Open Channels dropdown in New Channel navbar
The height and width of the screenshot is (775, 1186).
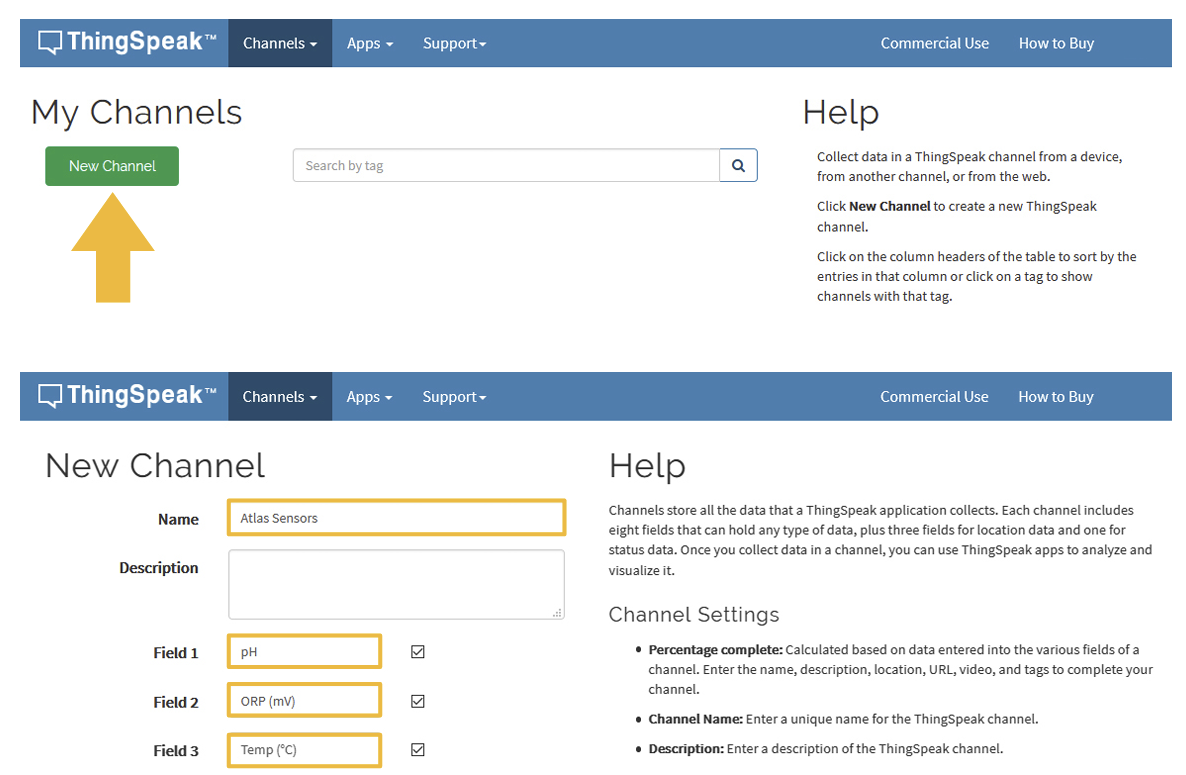point(280,396)
